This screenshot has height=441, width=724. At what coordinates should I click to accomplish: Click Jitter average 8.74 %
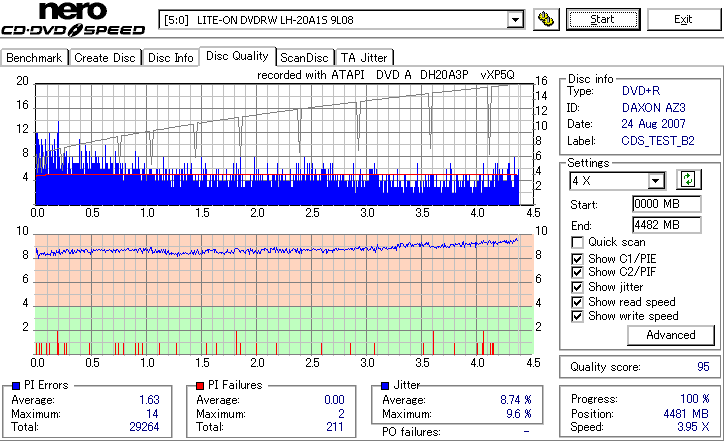point(516,399)
